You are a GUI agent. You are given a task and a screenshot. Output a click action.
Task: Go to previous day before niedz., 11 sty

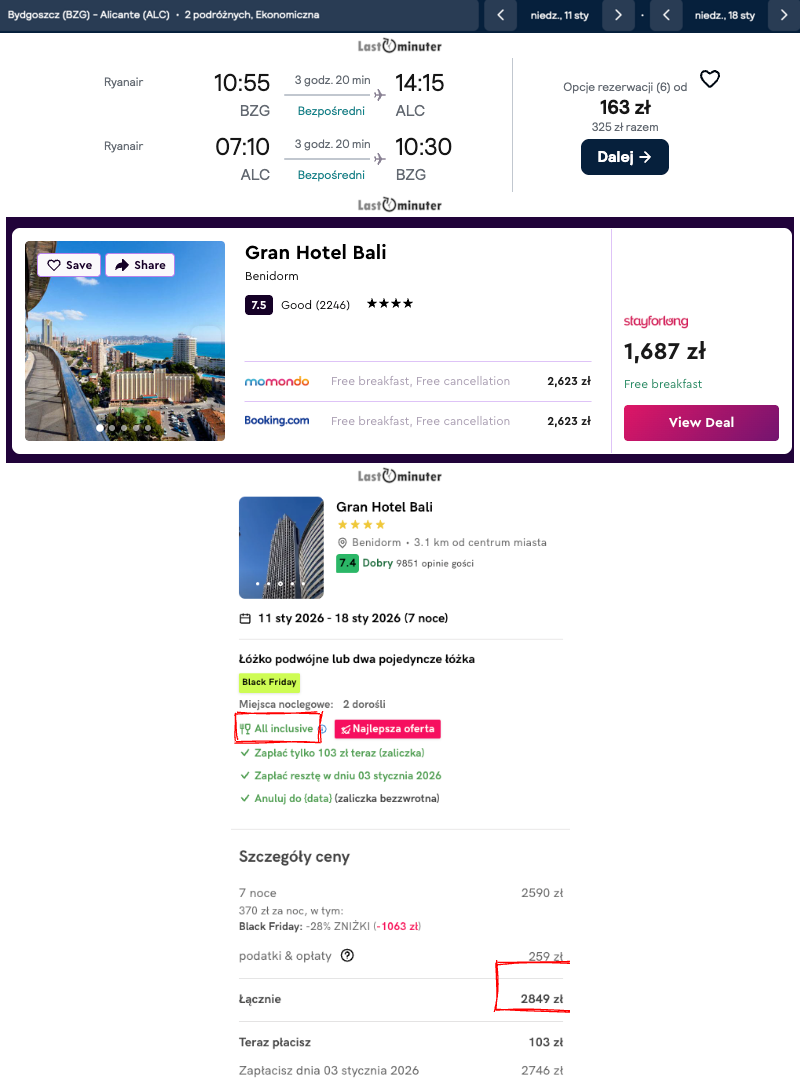(x=501, y=15)
